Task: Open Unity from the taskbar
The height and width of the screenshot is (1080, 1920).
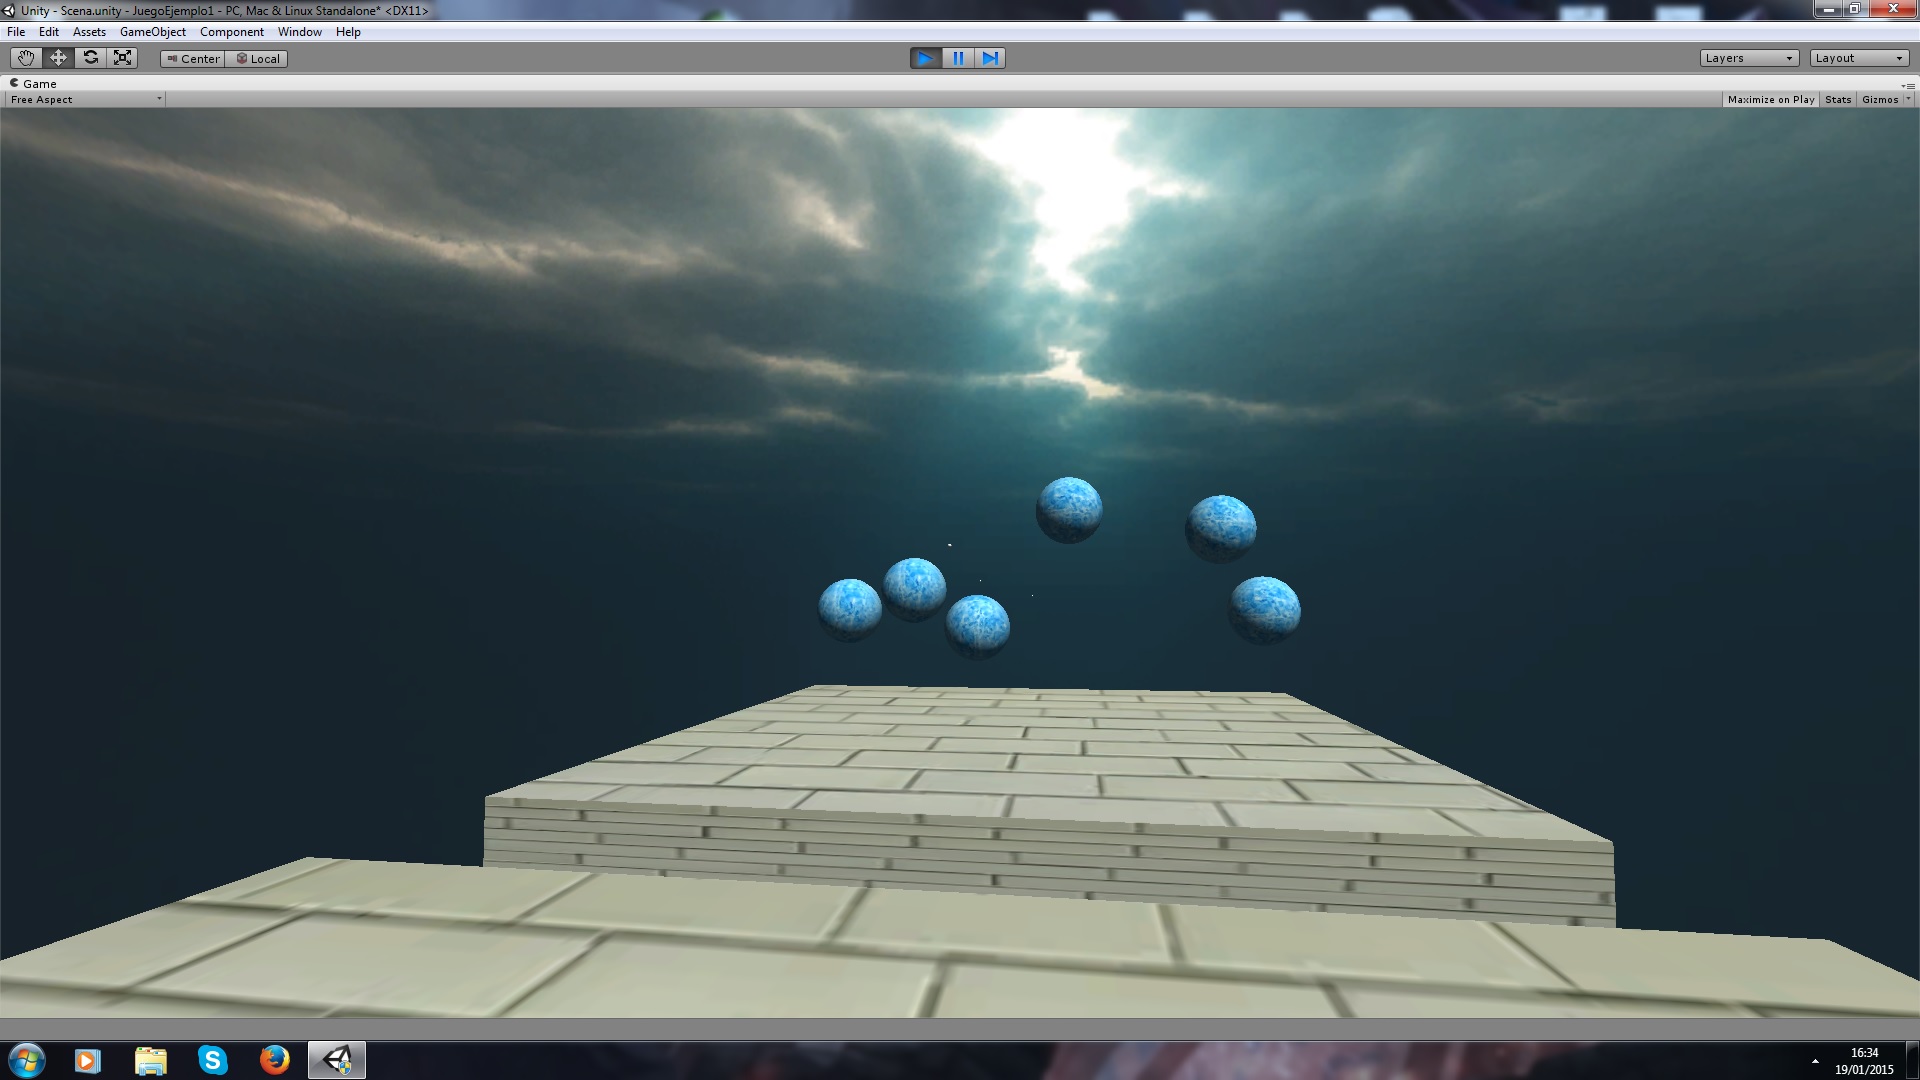Action: (337, 1060)
